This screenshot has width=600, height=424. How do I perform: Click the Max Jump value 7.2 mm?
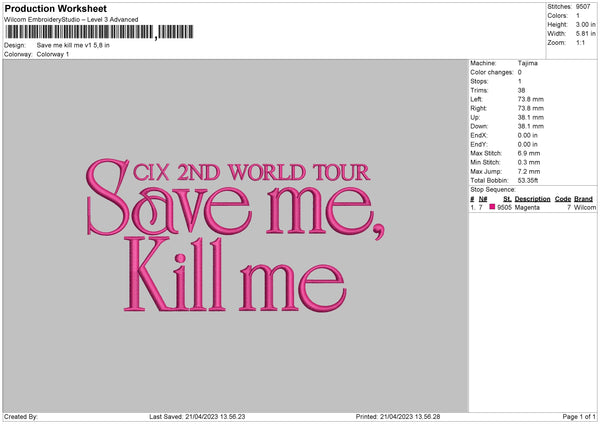coord(529,171)
